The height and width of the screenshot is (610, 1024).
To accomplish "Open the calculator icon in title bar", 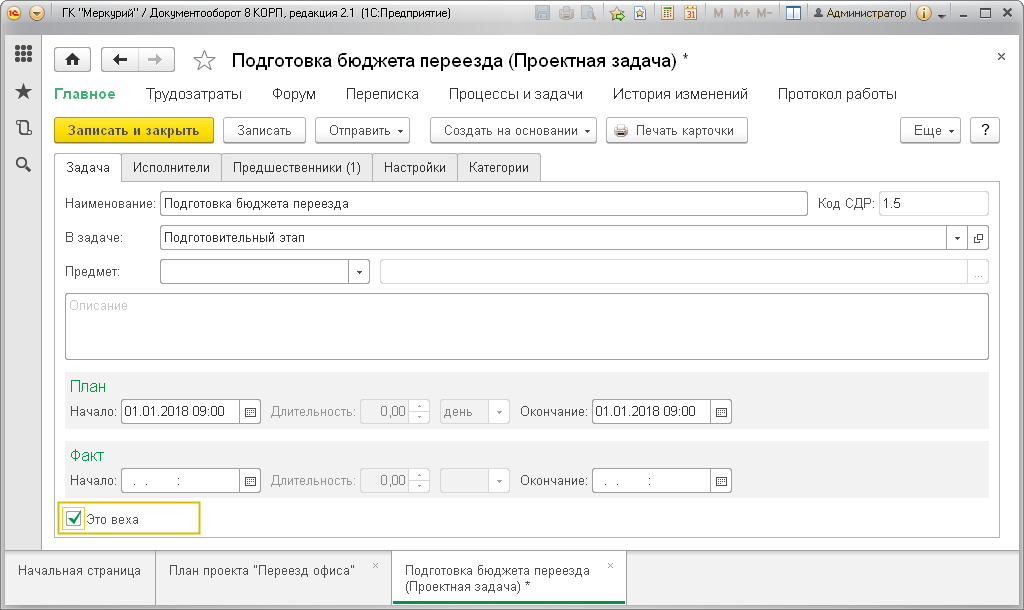I will 667,13.
